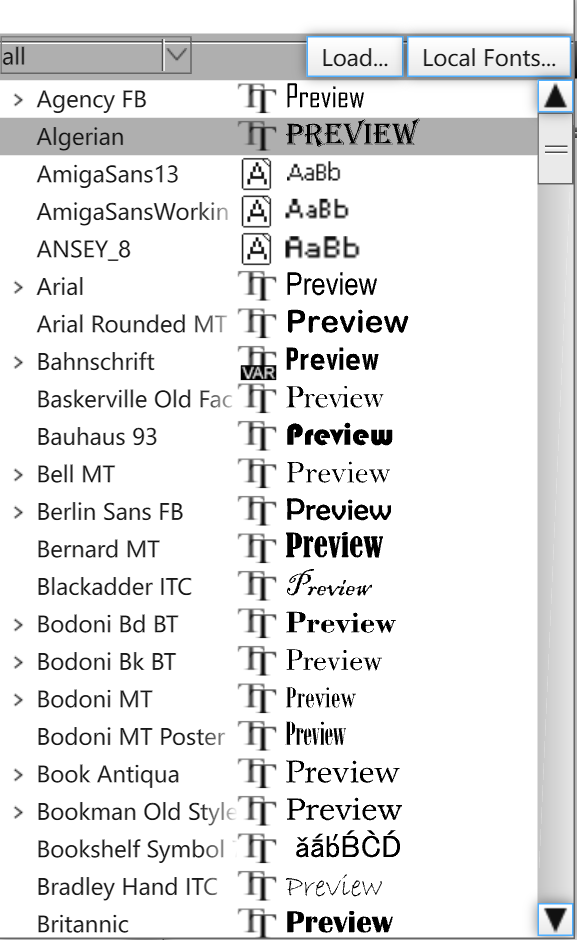Click the TrueType icon next to Agency FB
The width and height of the screenshot is (577, 940).
(x=257, y=98)
